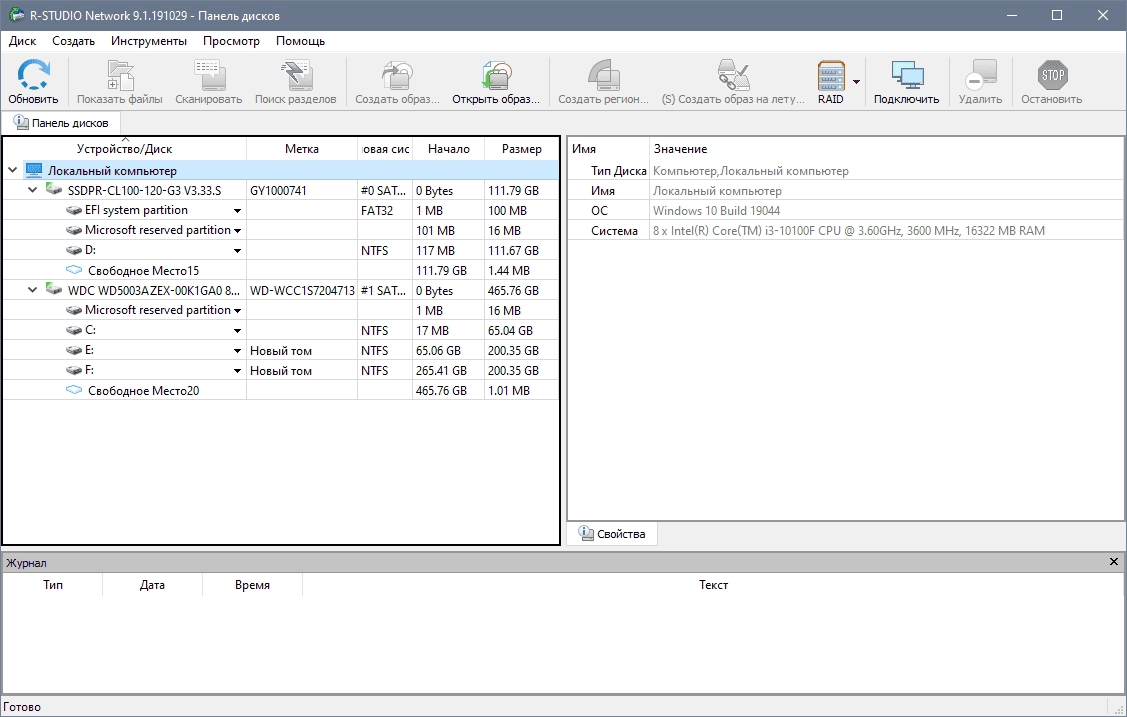Open the RAID dropdown arrow

tap(856, 82)
